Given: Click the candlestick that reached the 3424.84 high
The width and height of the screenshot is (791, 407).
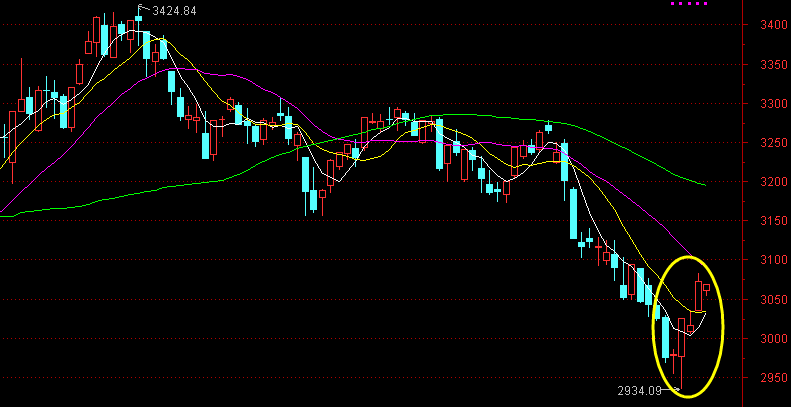Looking at the screenshot, I should click(138, 20).
